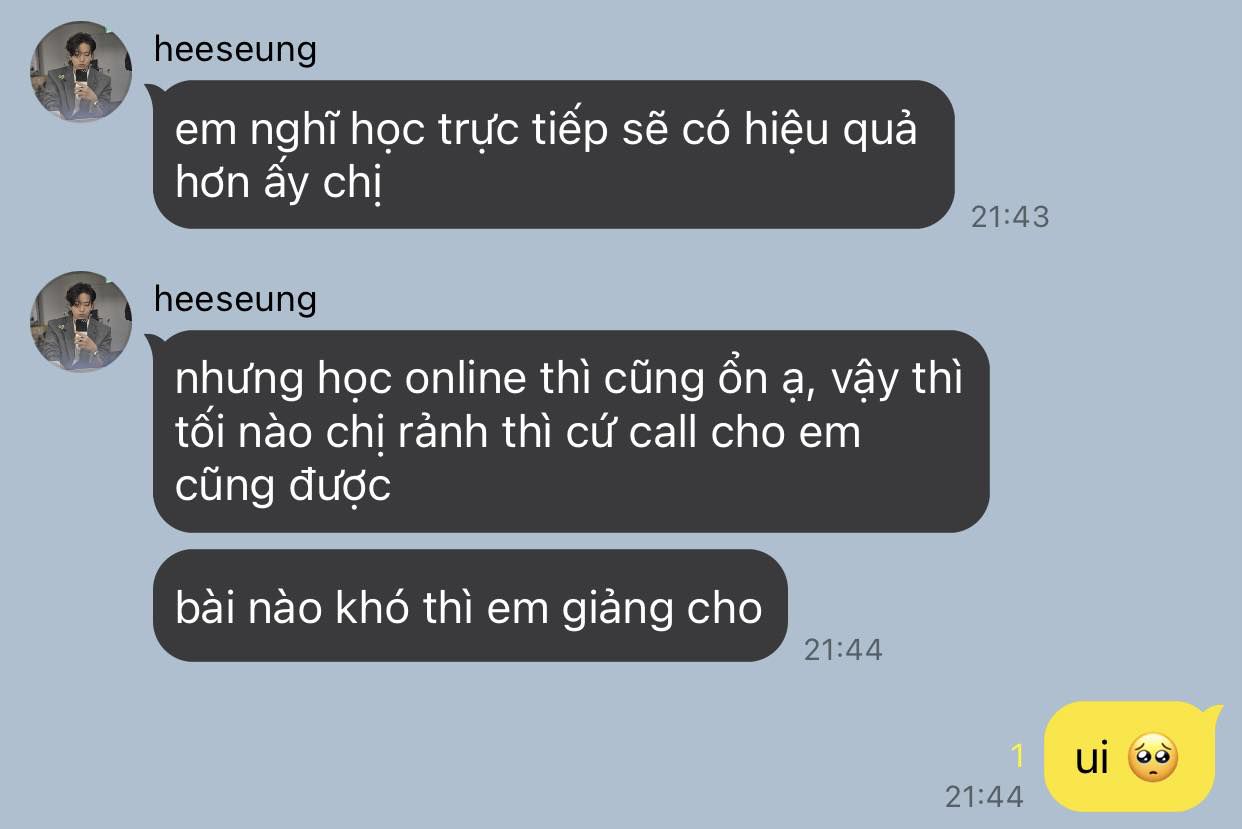Click the 21:43 timestamp
The width and height of the screenshot is (1242, 829).
pyautogui.click(x=1010, y=217)
